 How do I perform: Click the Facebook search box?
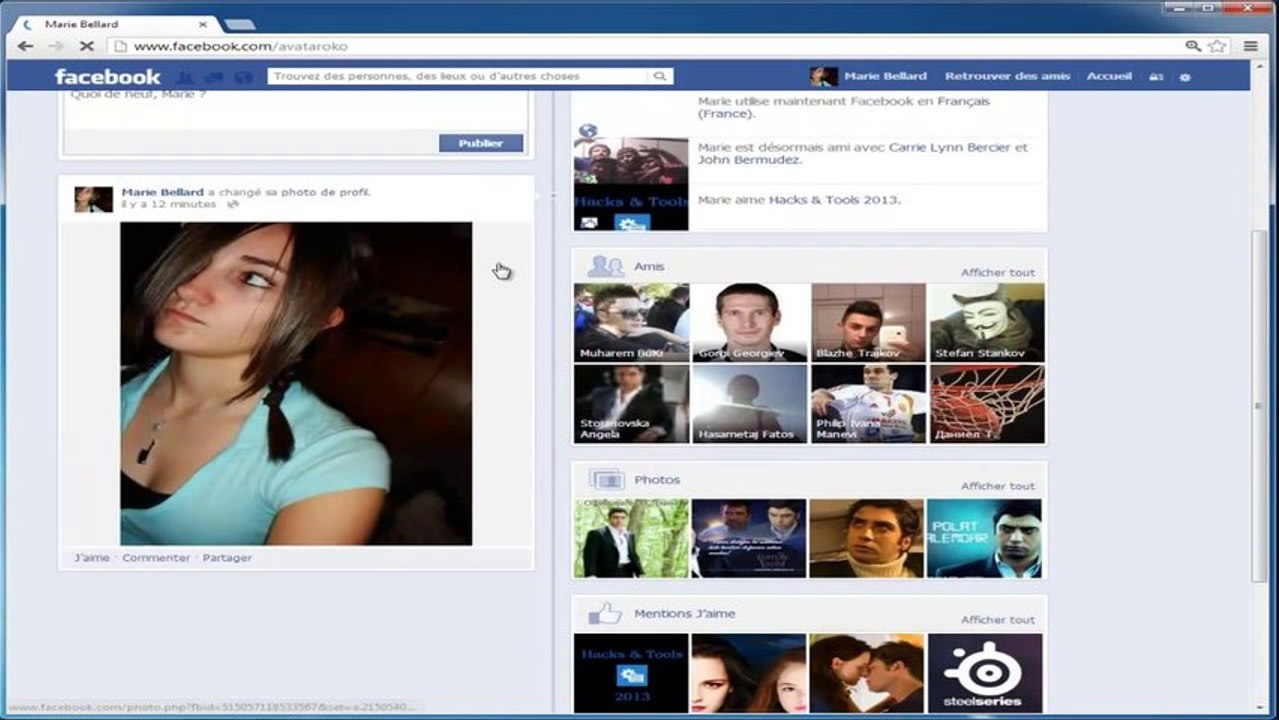pos(458,76)
